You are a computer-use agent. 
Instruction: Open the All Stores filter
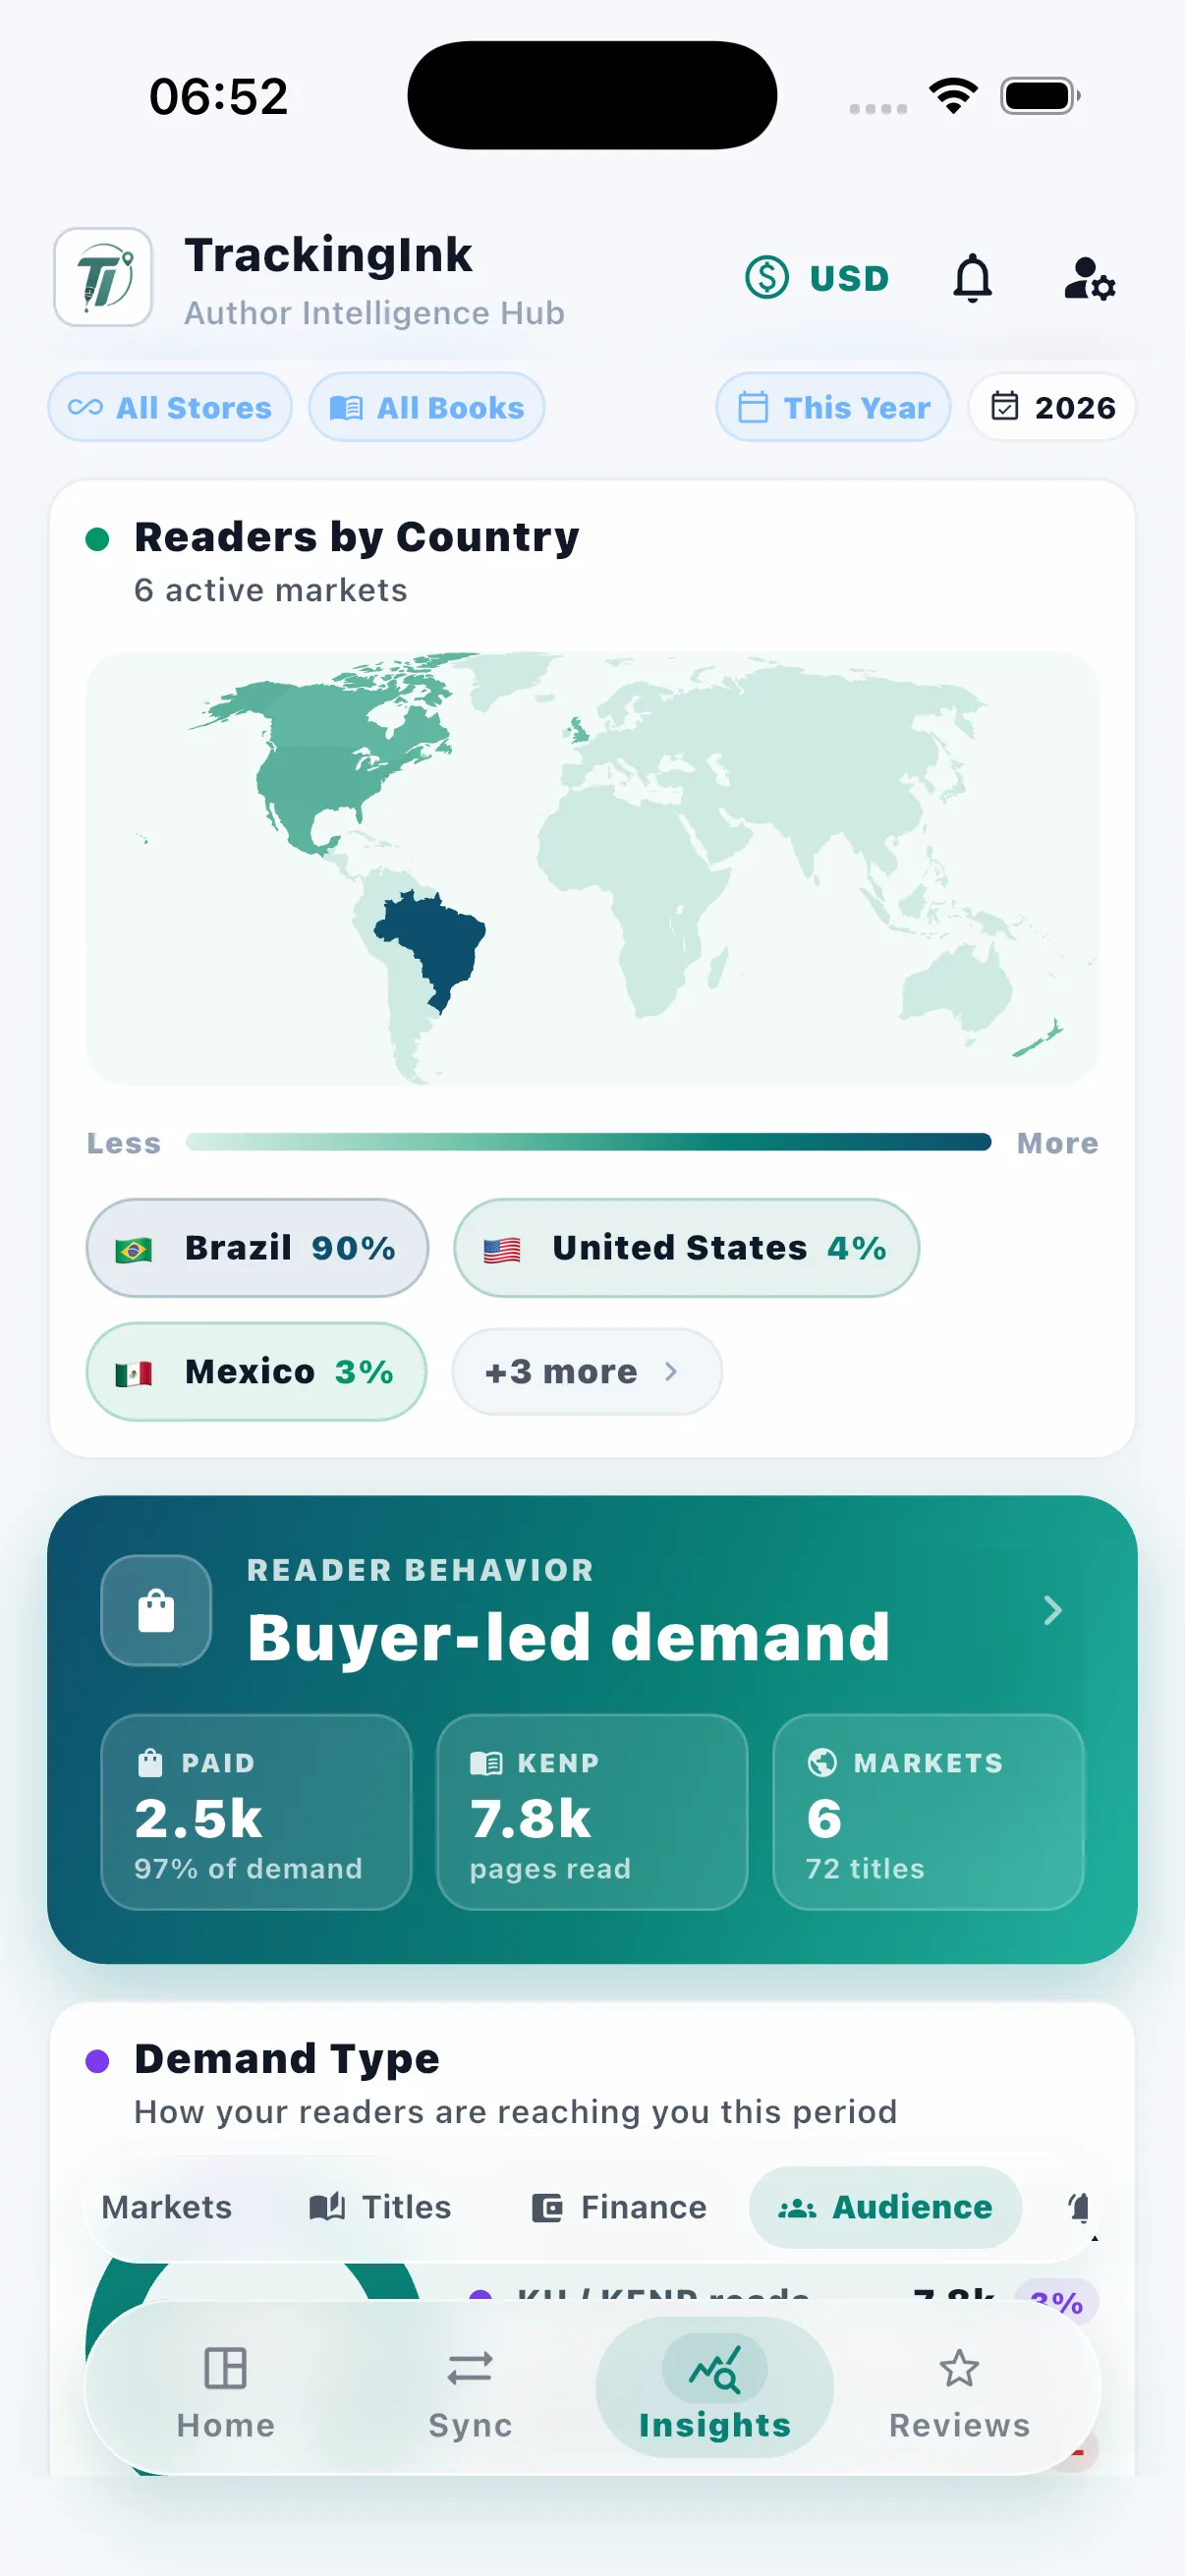(170, 407)
